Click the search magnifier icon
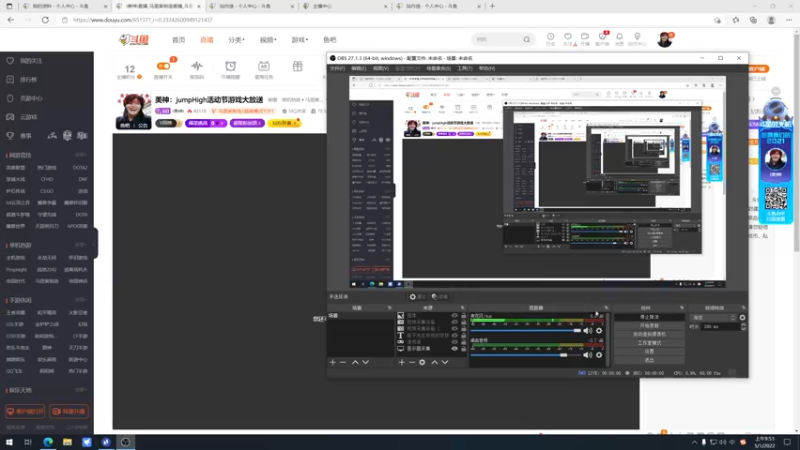Image resolution: width=800 pixels, height=450 pixels. pyautogui.click(x=527, y=39)
